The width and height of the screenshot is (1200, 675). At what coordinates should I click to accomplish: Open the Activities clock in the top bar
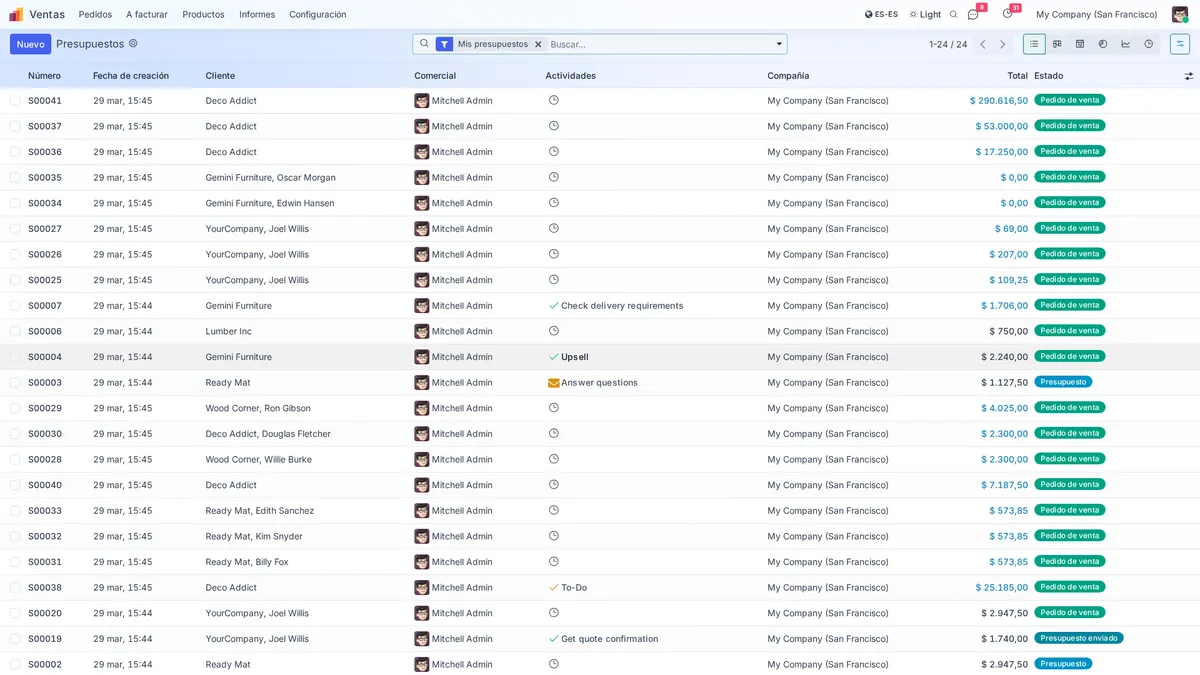pos(1007,14)
